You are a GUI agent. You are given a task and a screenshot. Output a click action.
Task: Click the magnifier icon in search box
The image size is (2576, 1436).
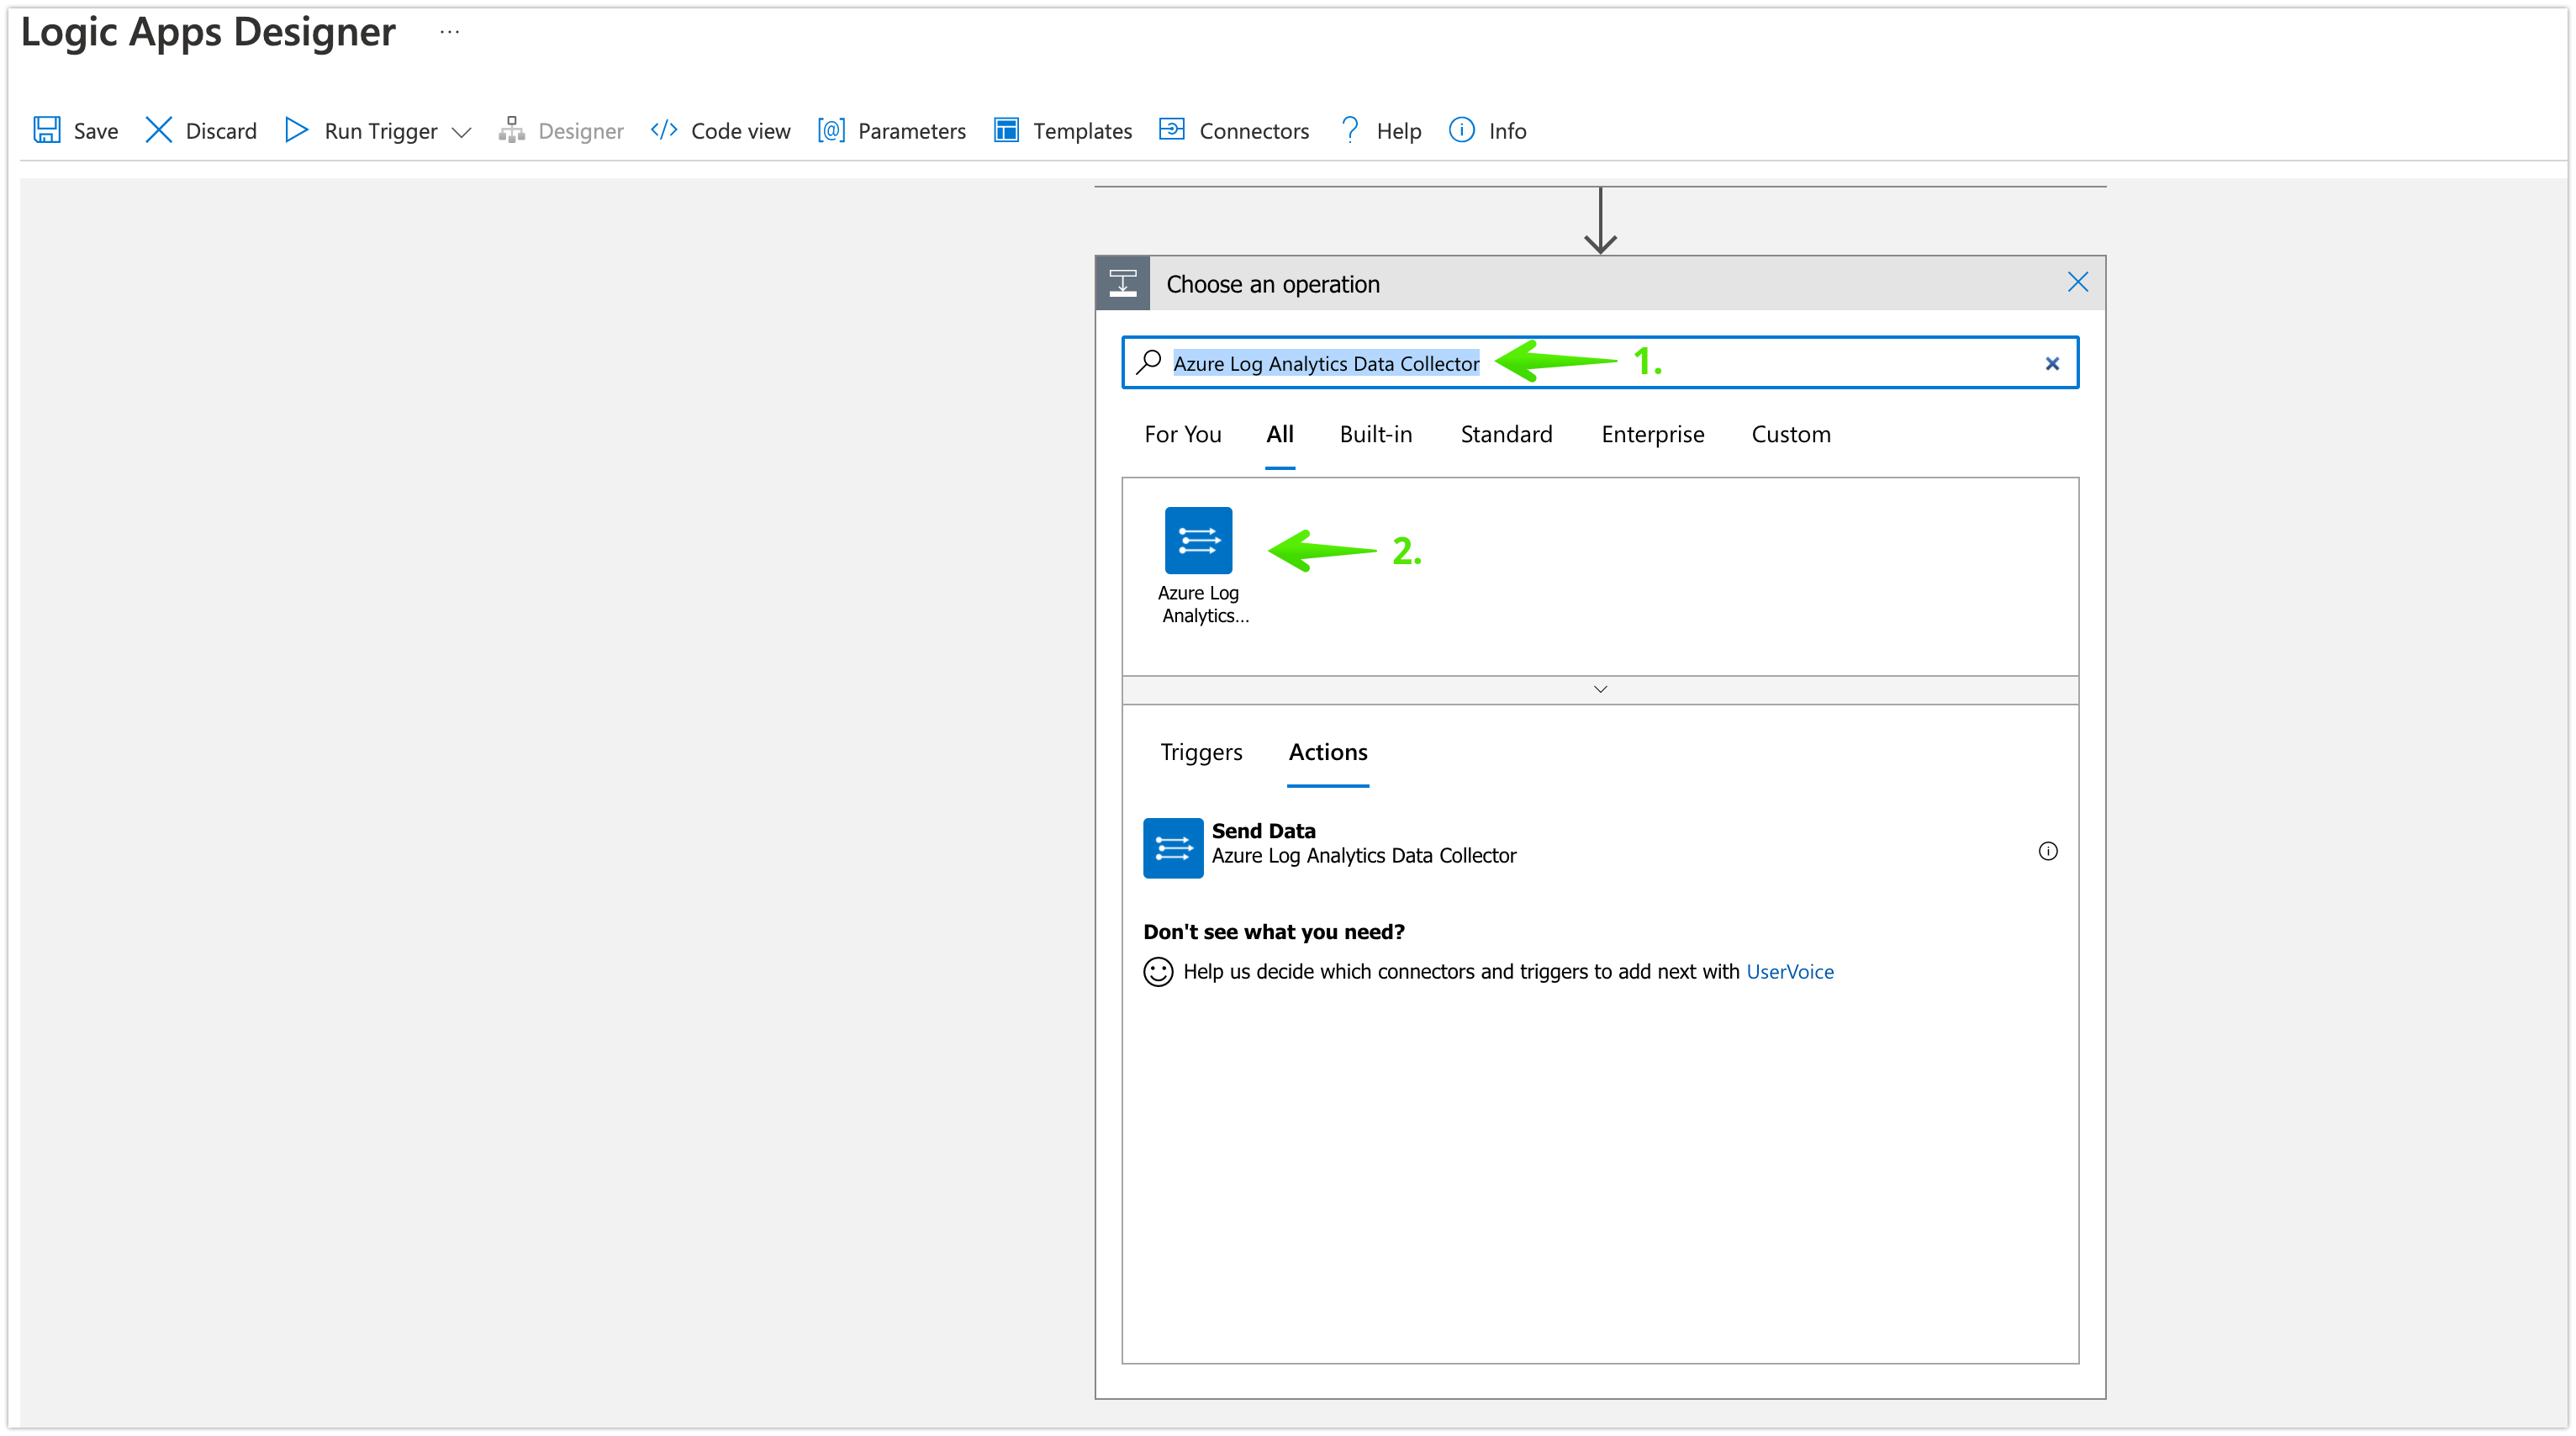click(1149, 362)
